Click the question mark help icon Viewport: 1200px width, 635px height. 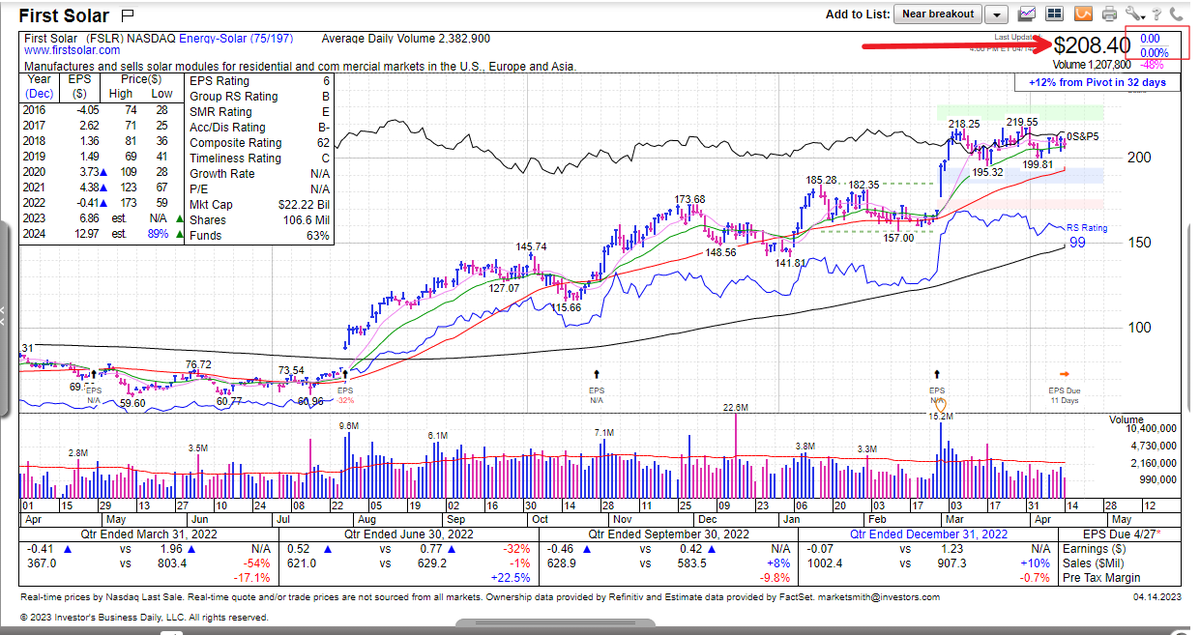pos(1156,15)
